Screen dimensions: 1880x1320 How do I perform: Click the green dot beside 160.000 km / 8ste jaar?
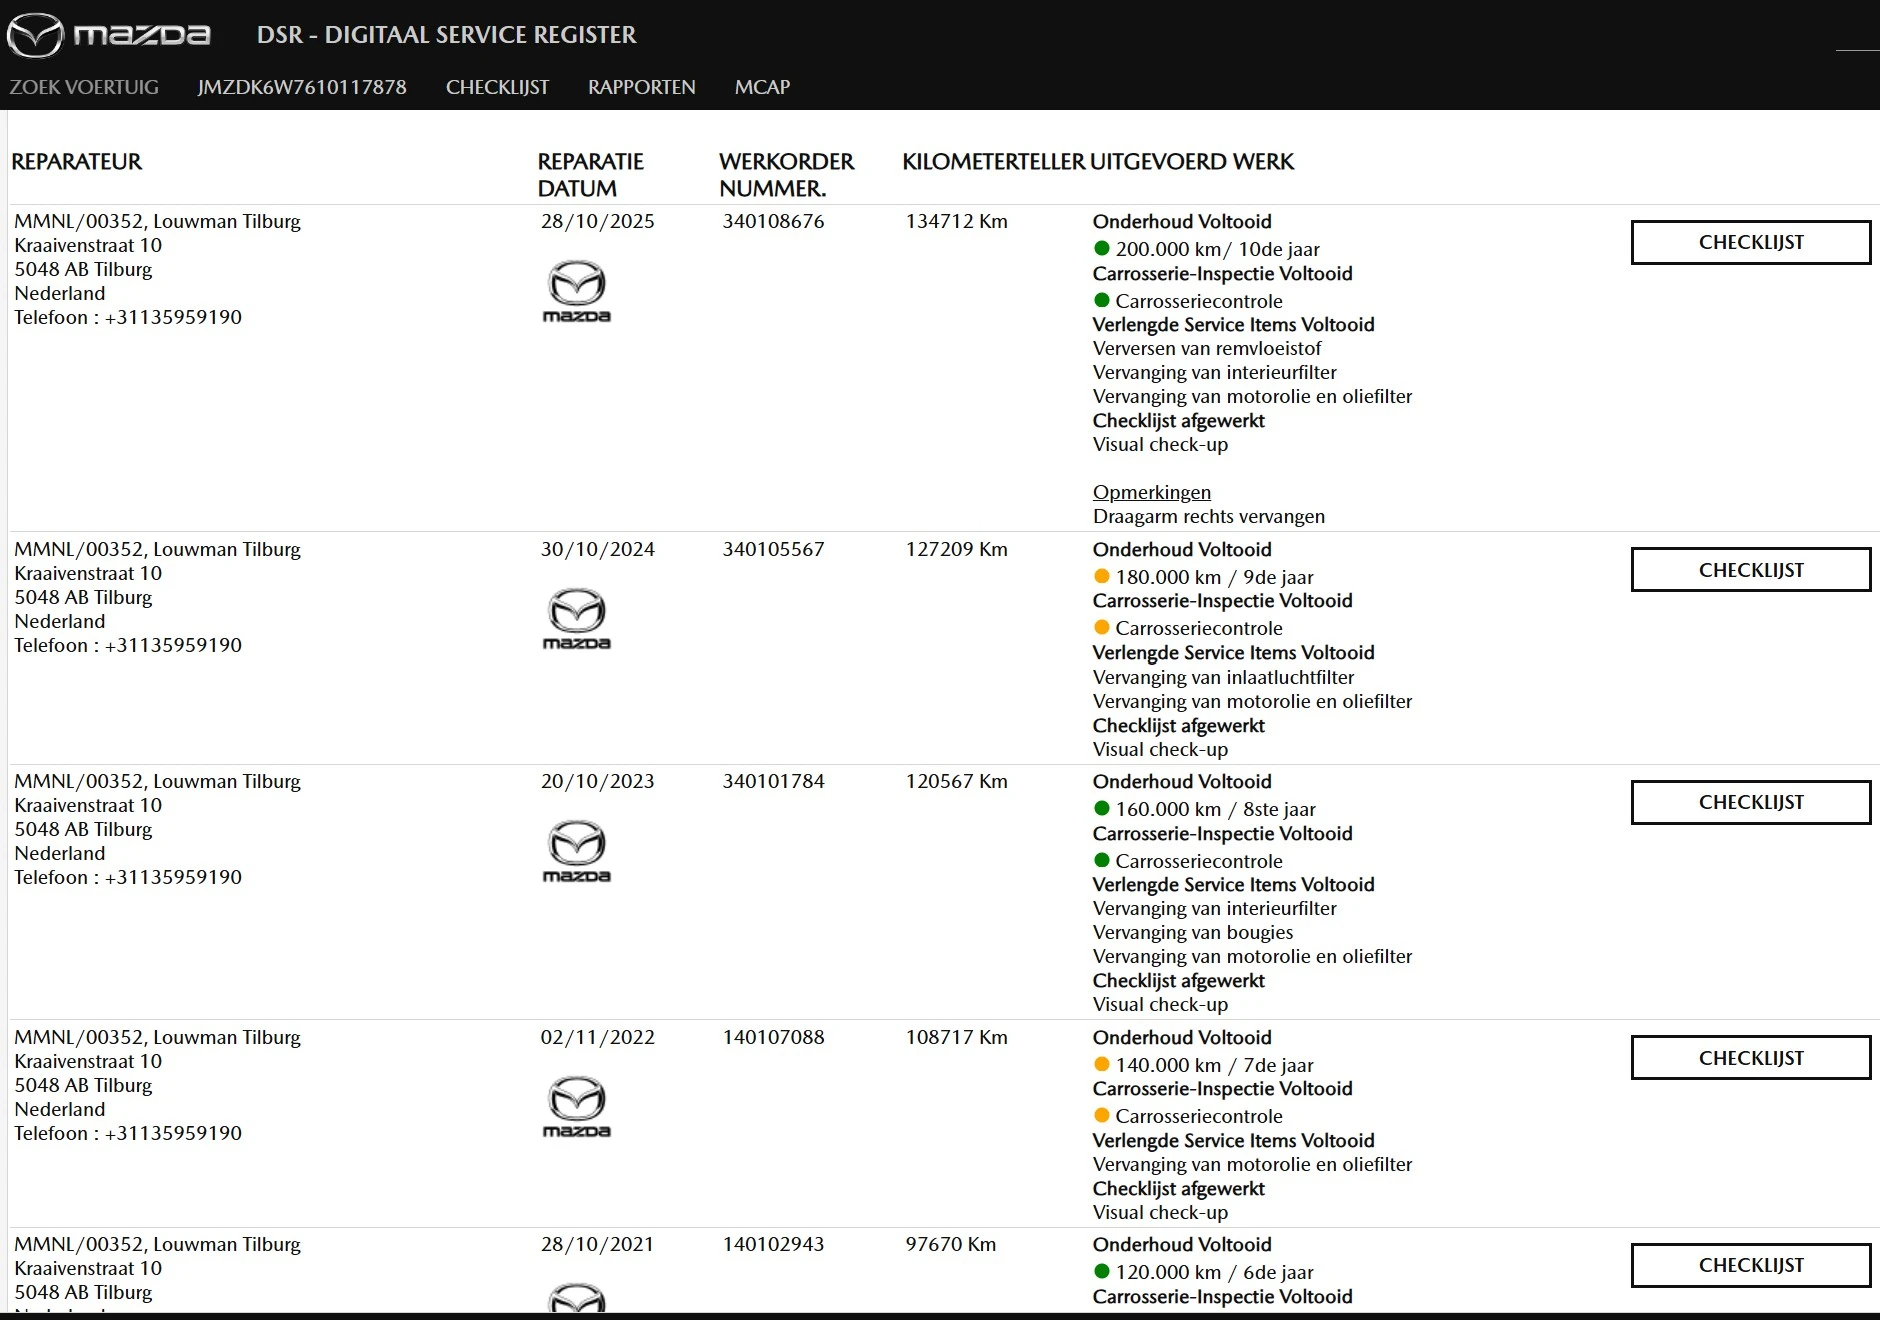point(1102,808)
